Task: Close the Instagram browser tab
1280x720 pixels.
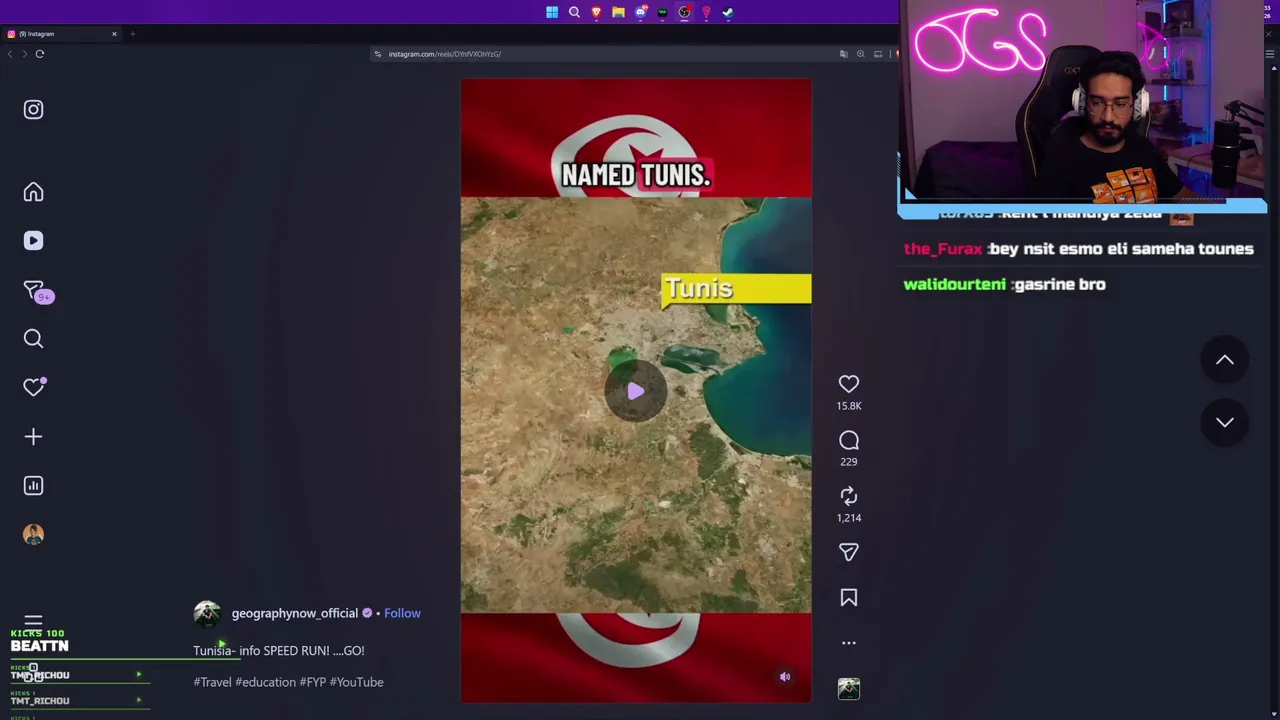Action: coord(114,34)
